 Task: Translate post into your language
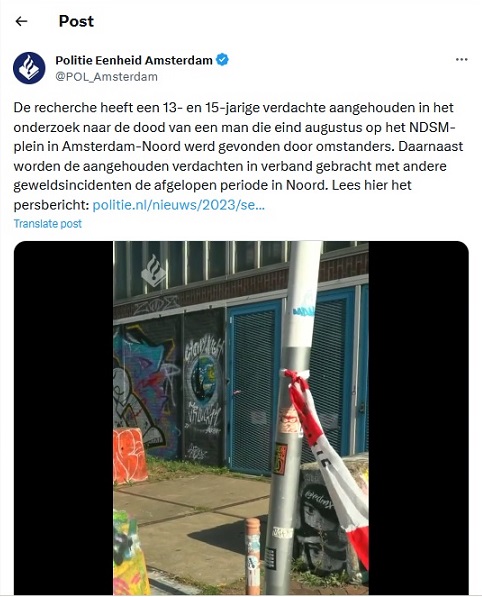point(48,223)
